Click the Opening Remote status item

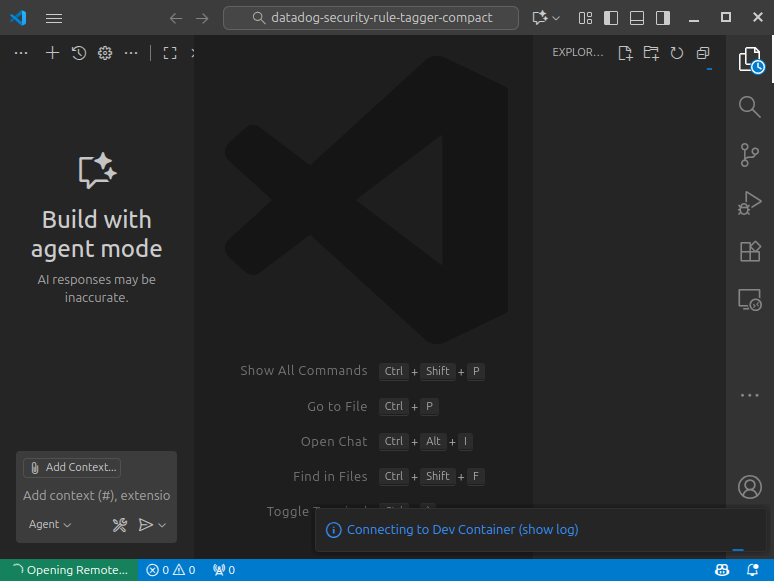tap(69, 570)
